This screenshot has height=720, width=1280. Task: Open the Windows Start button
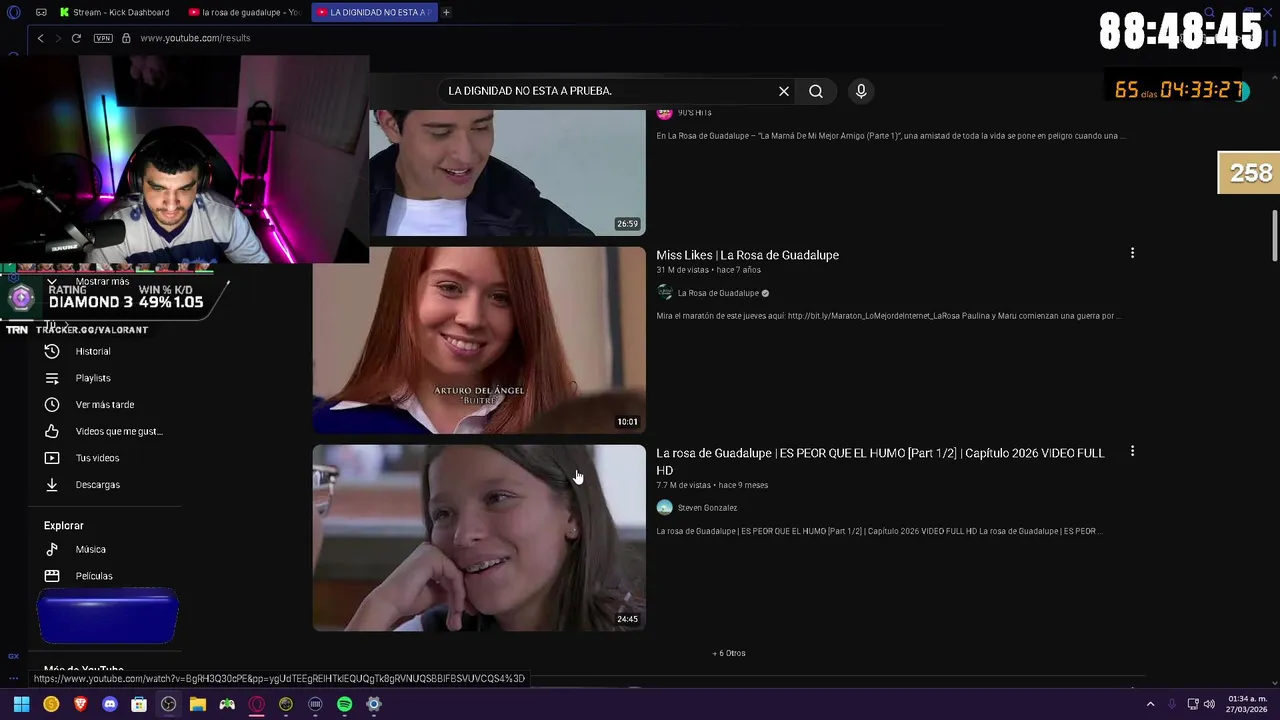pos(21,704)
